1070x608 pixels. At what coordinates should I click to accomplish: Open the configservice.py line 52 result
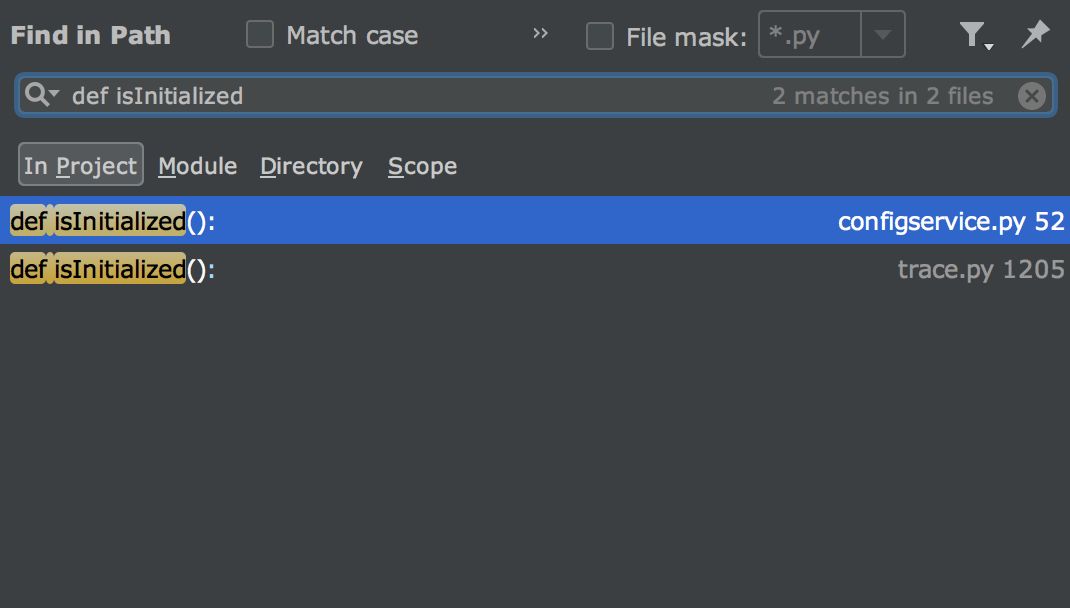point(535,220)
